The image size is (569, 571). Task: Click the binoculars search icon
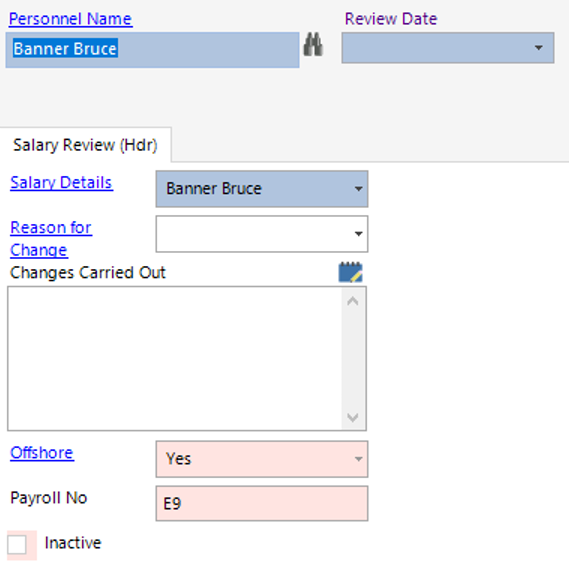[313, 45]
